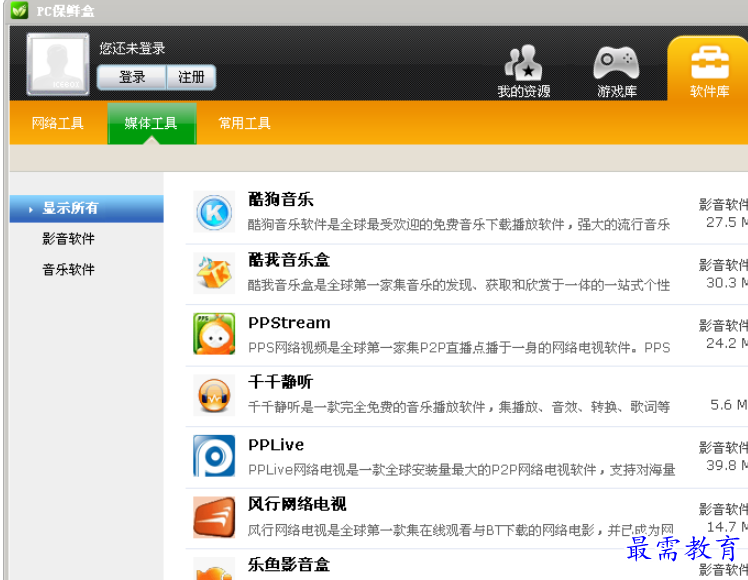Click the user avatar placeholder
The height and width of the screenshot is (580, 748).
tap(58, 64)
